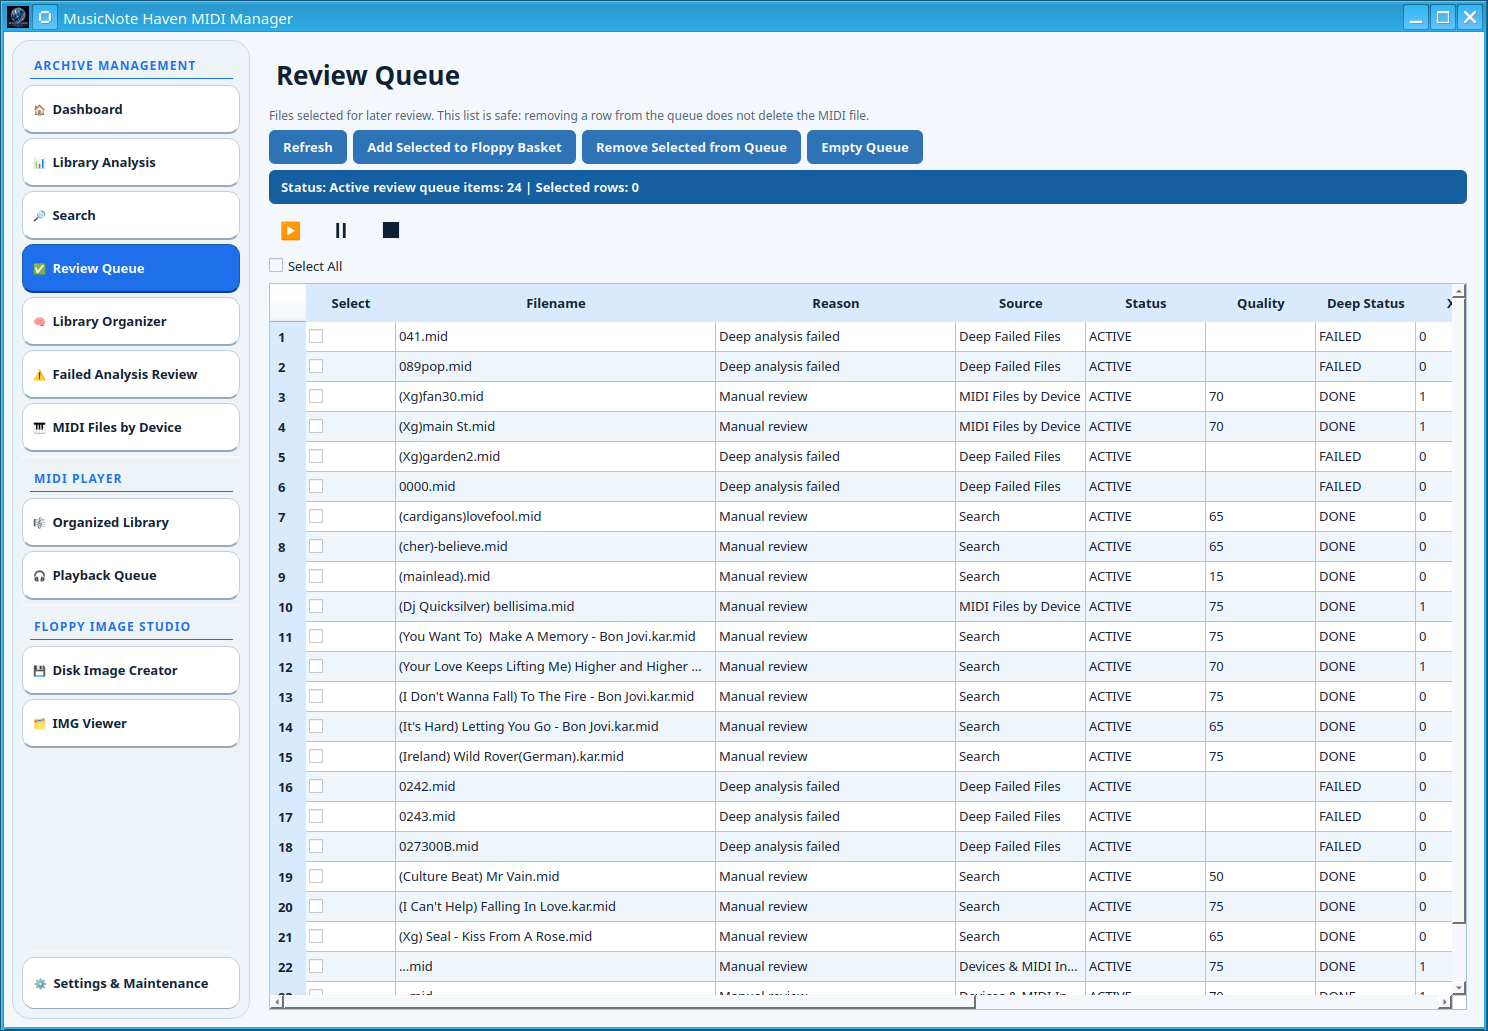
Task: Check the box for (Xg) Seal - Kiss From A Rose.mid
Action: click(x=316, y=937)
